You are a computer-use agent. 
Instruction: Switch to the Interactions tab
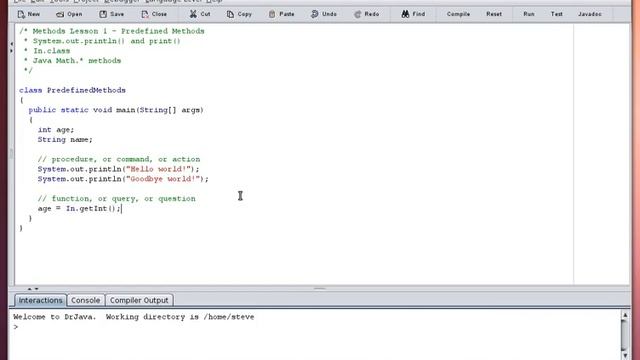pyautogui.click(x=40, y=300)
